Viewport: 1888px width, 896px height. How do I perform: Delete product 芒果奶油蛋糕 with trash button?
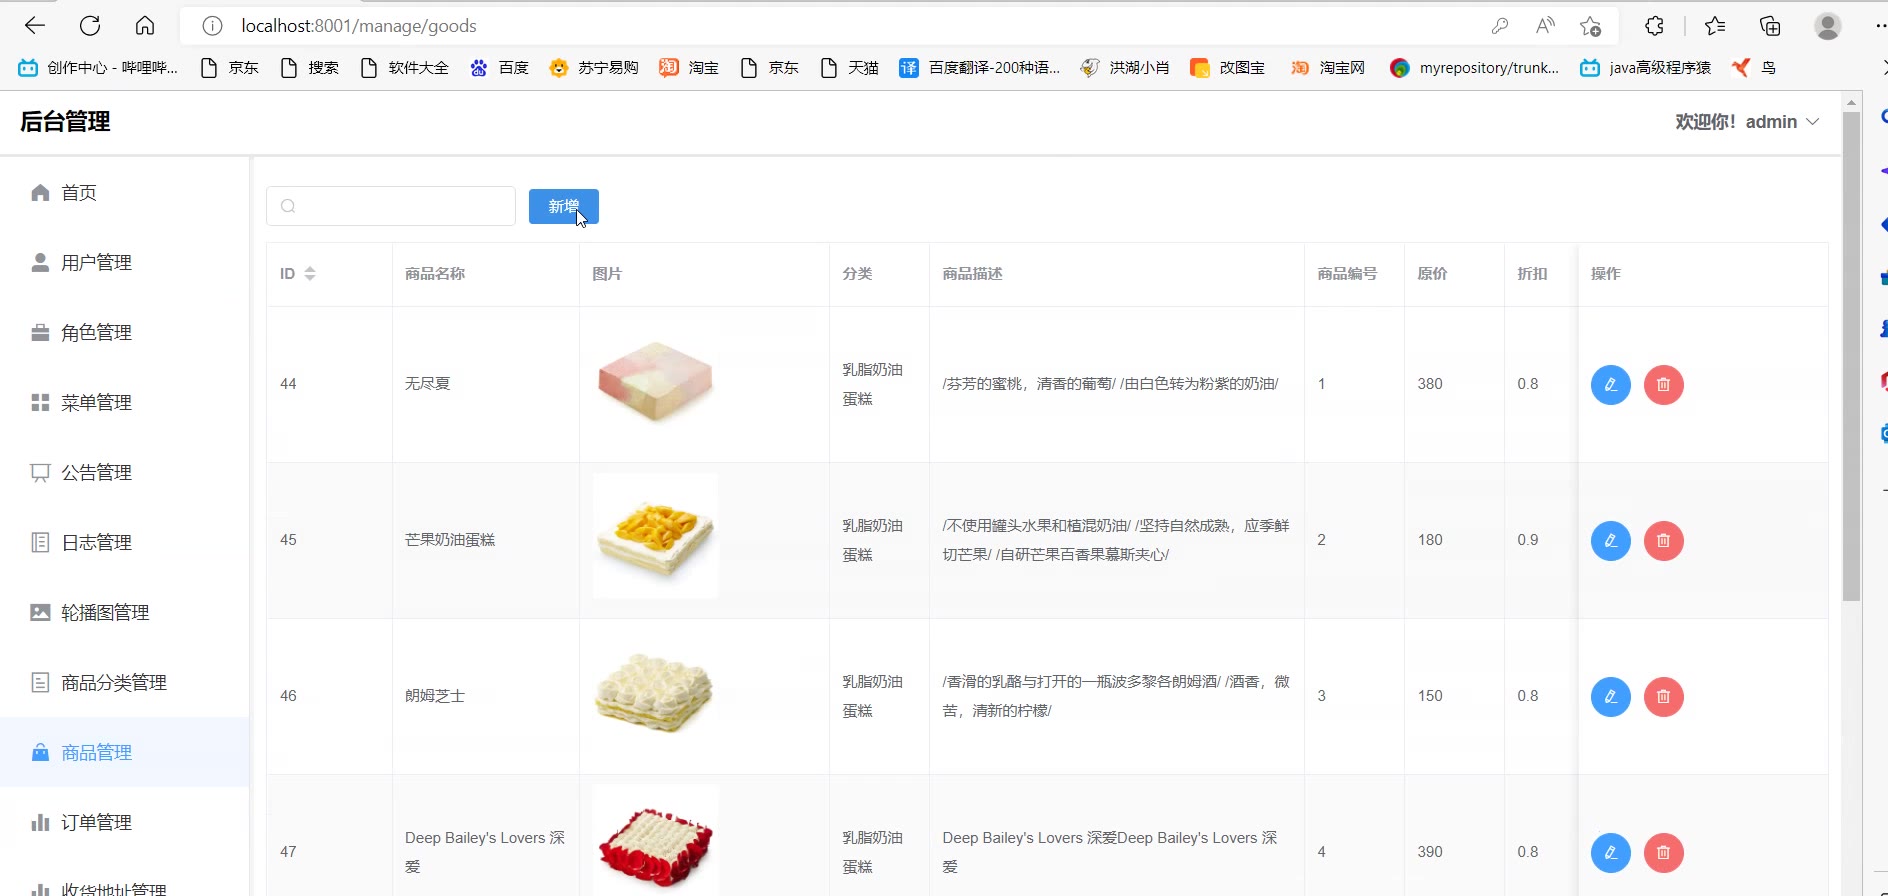coord(1664,541)
